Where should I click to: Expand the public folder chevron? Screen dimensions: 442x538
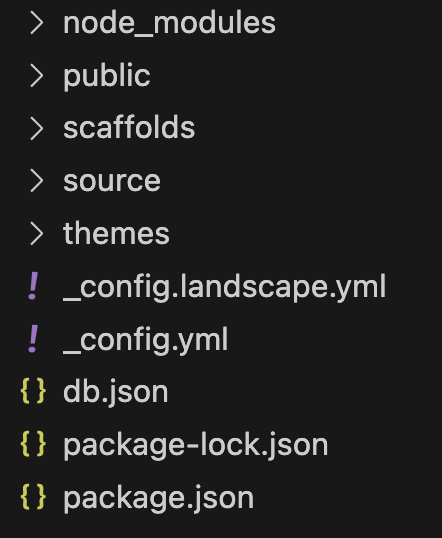click(37, 76)
